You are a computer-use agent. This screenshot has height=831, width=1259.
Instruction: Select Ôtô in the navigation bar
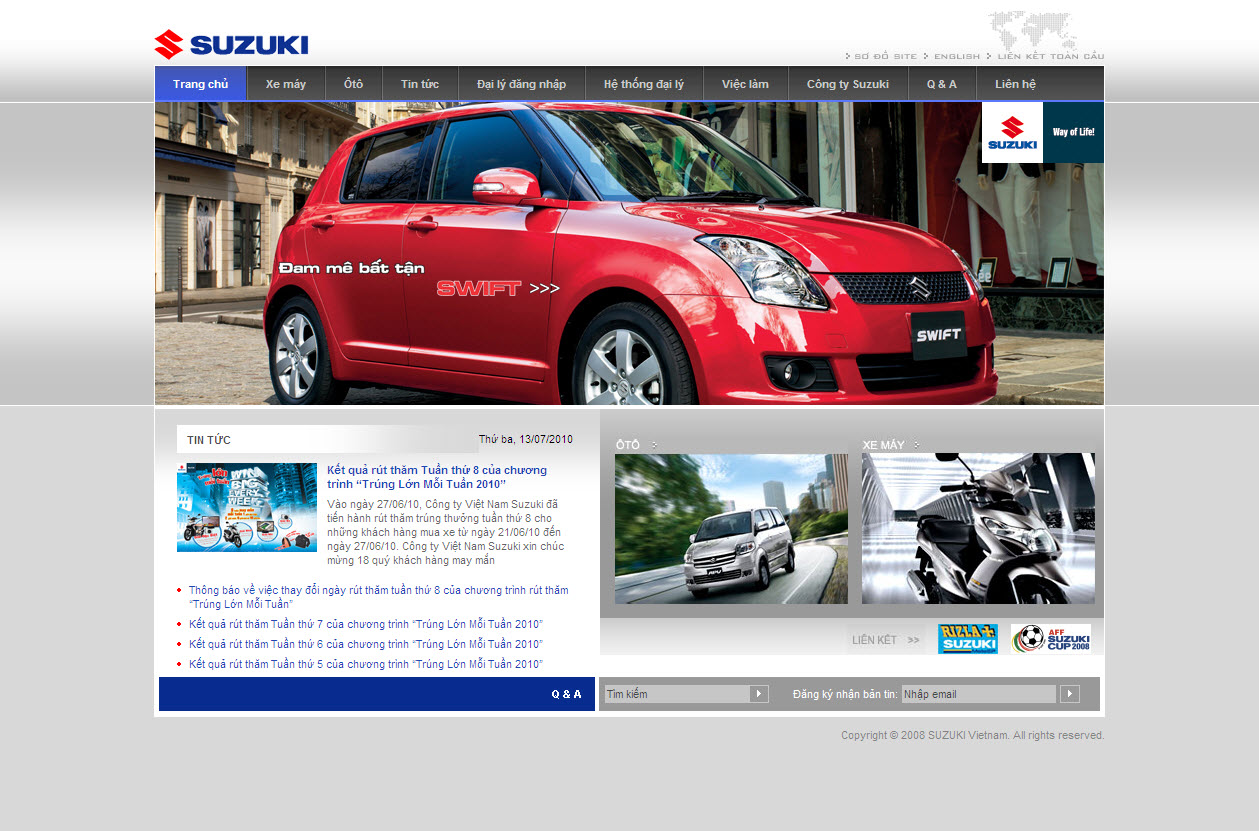pyautogui.click(x=354, y=84)
